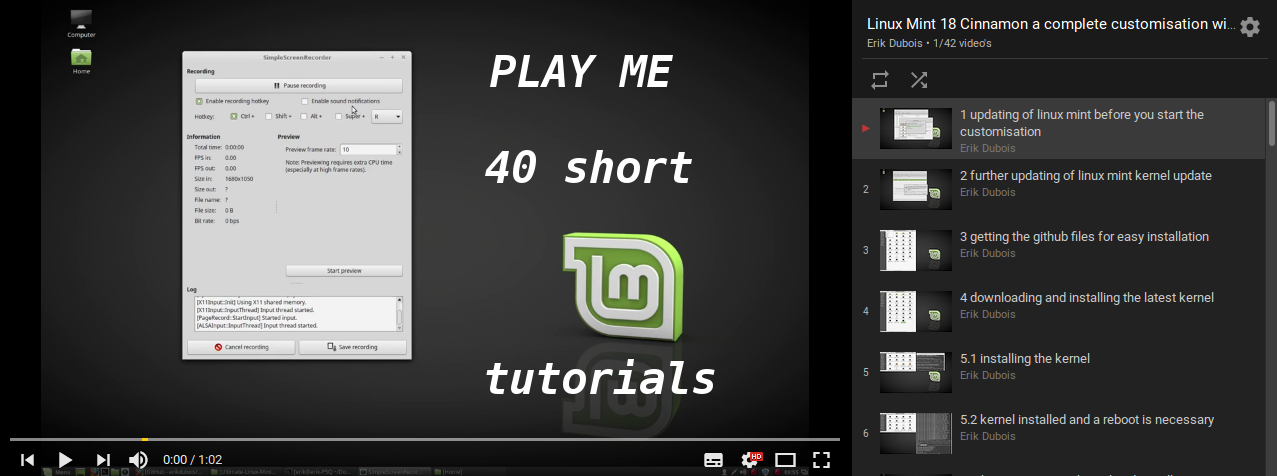This screenshot has width=1277, height=476.
Task: Click Erik Dubois under 2 further updating
Action: pos(987,193)
